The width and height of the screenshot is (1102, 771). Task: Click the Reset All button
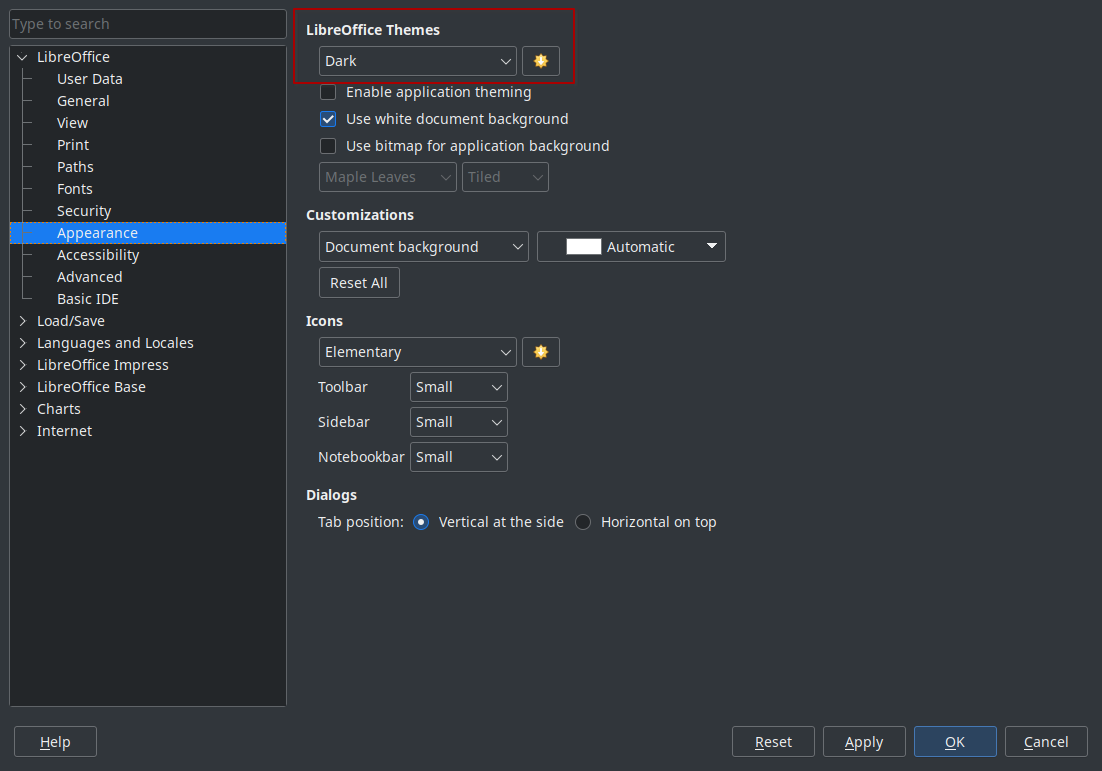(x=359, y=282)
